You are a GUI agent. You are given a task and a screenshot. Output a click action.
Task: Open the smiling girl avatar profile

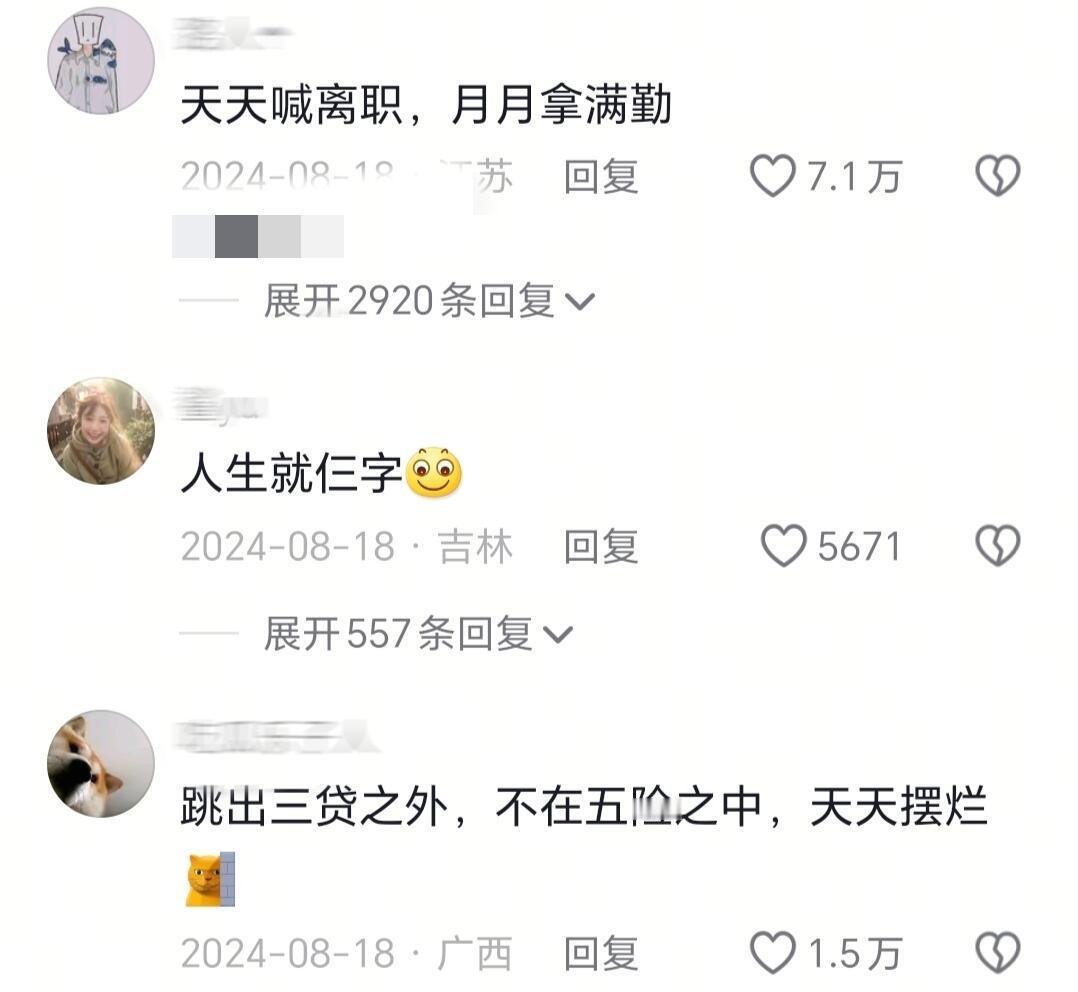click(x=101, y=430)
